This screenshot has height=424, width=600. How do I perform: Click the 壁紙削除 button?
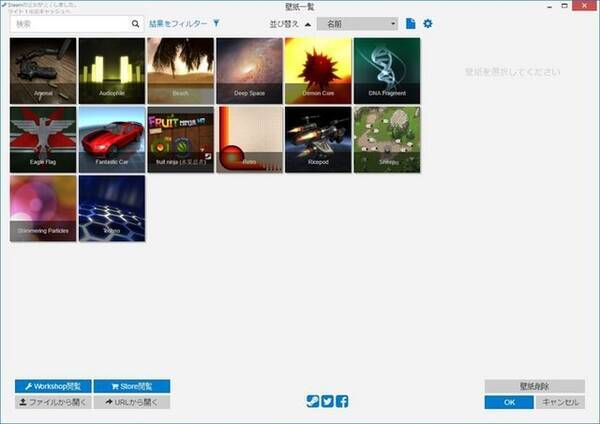pyautogui.click(x=535, y=386)
